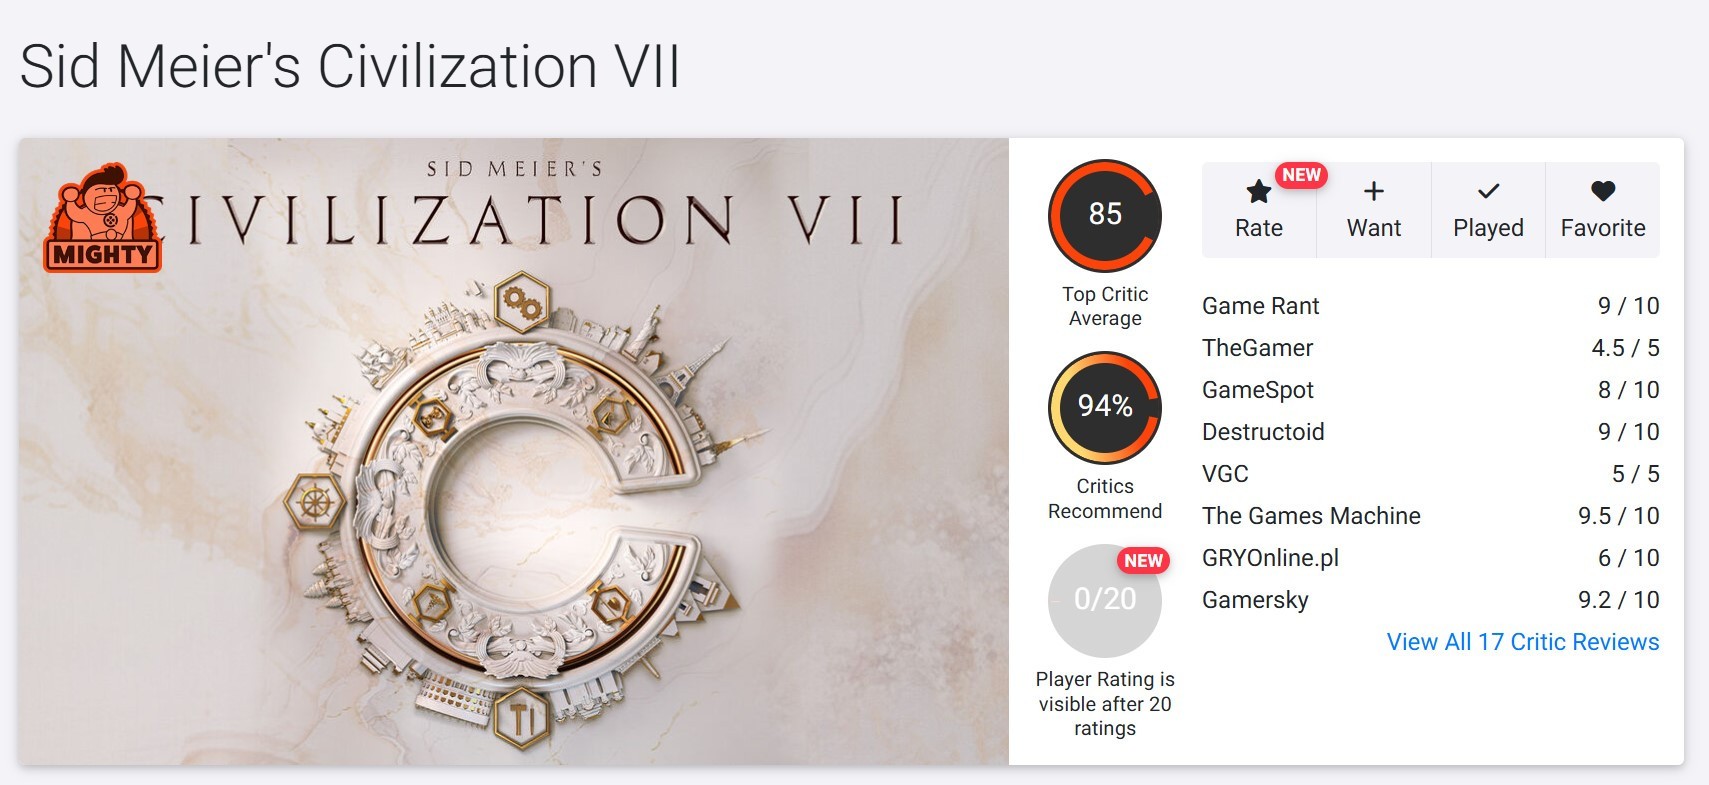Mark game as Played with checkmark
Image resolution: width=1709 pixels, height=785 pixels.
(x=1488, y=210)
